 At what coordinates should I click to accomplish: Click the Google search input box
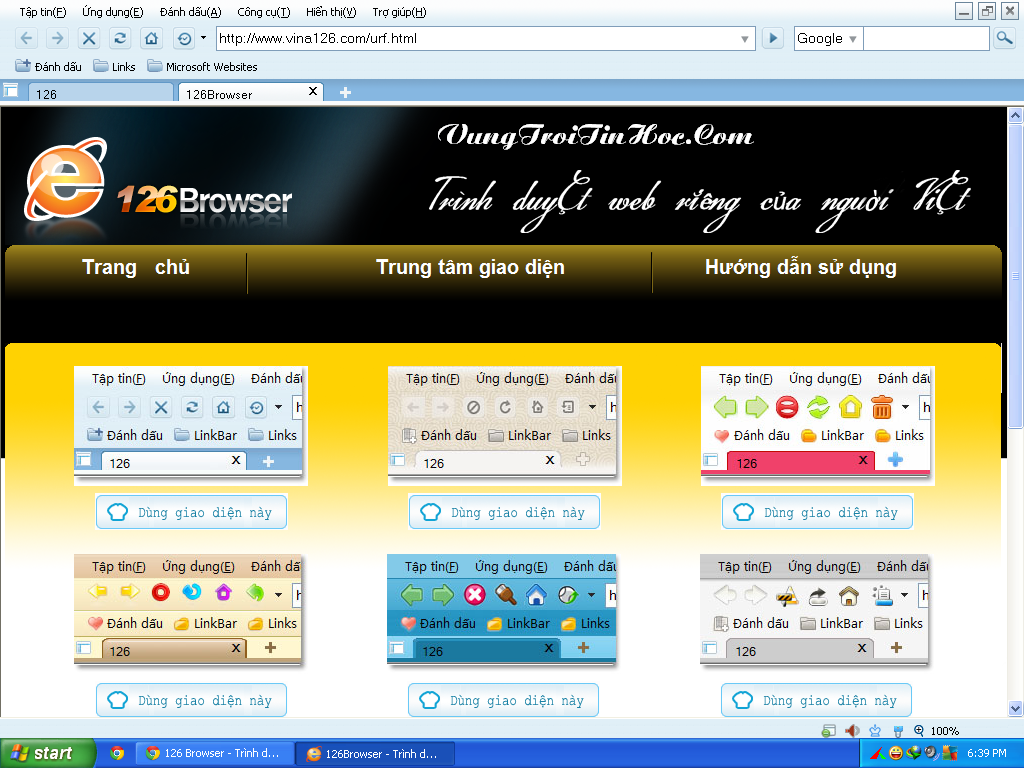pos(926,39)
